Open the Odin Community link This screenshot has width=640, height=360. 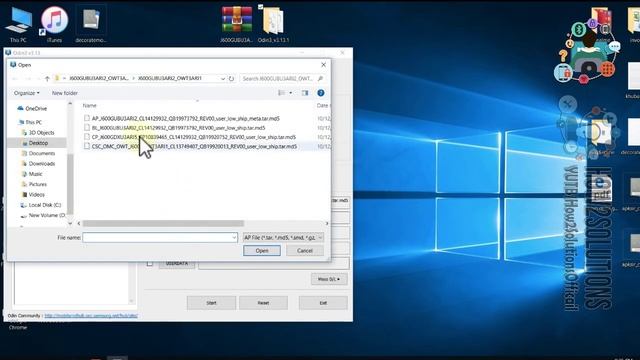[x=91, y=316]
